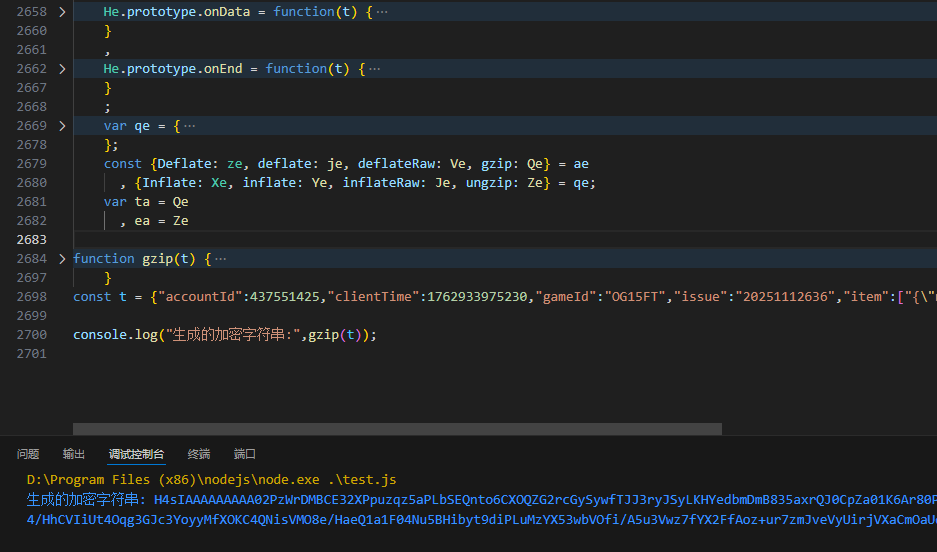Click line number 2698 in the gutter
The height and width of the screenshot is (552, 937).
(x=31, y=297)
